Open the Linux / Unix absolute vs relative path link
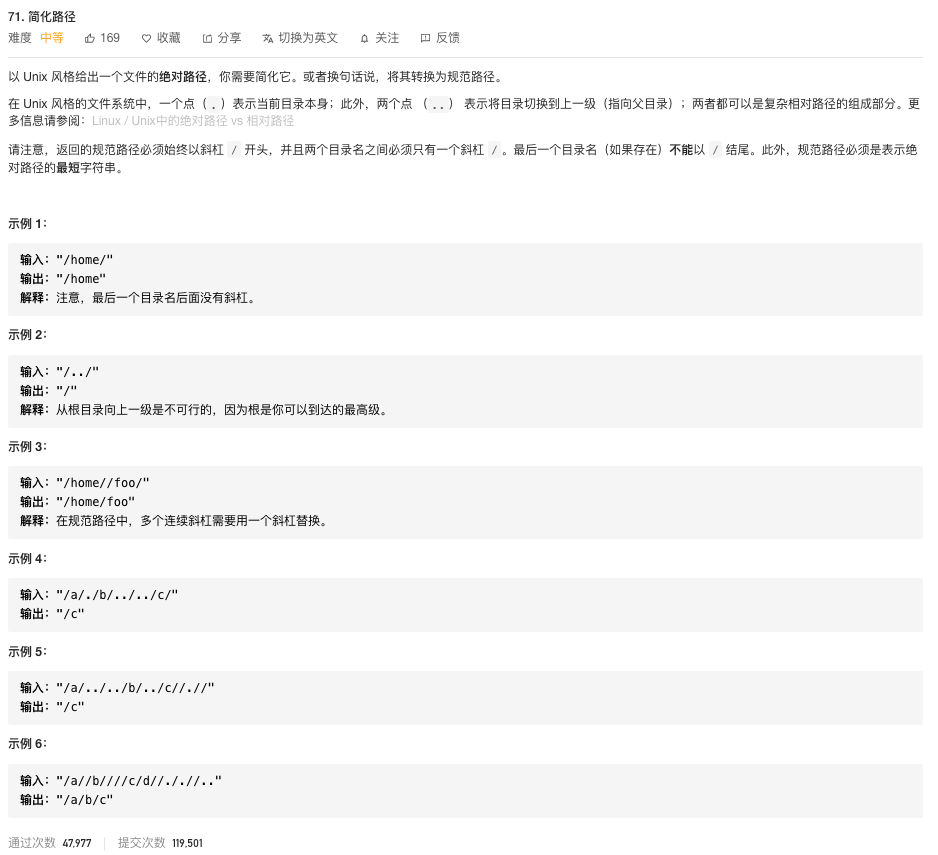 tap(193, 121)
